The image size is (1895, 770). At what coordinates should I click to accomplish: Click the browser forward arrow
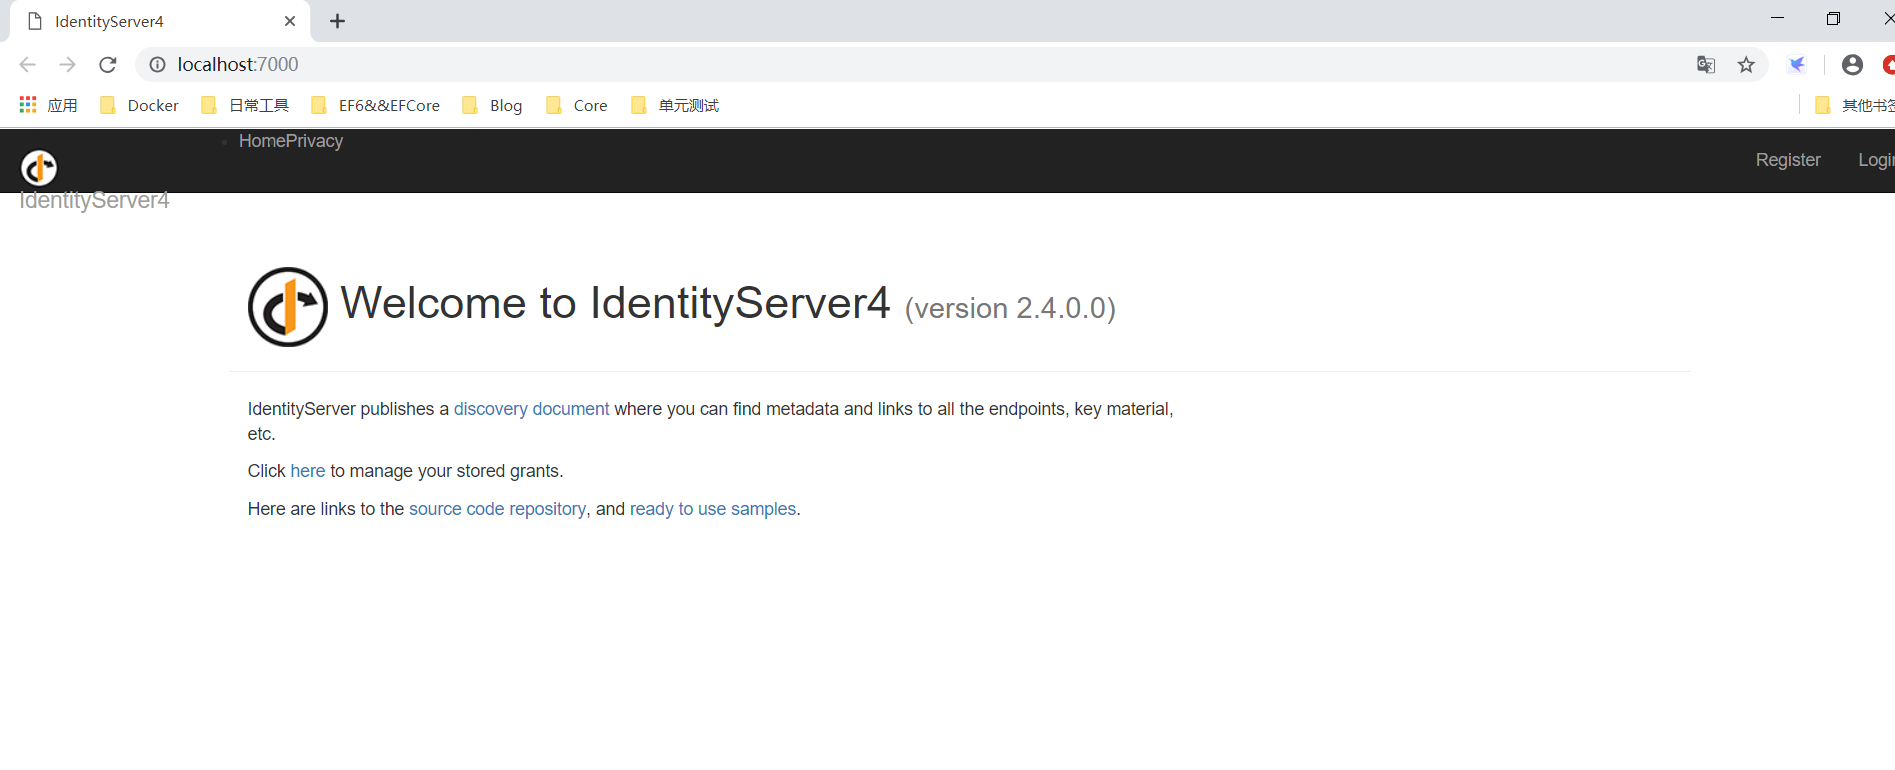pos(67,65)
